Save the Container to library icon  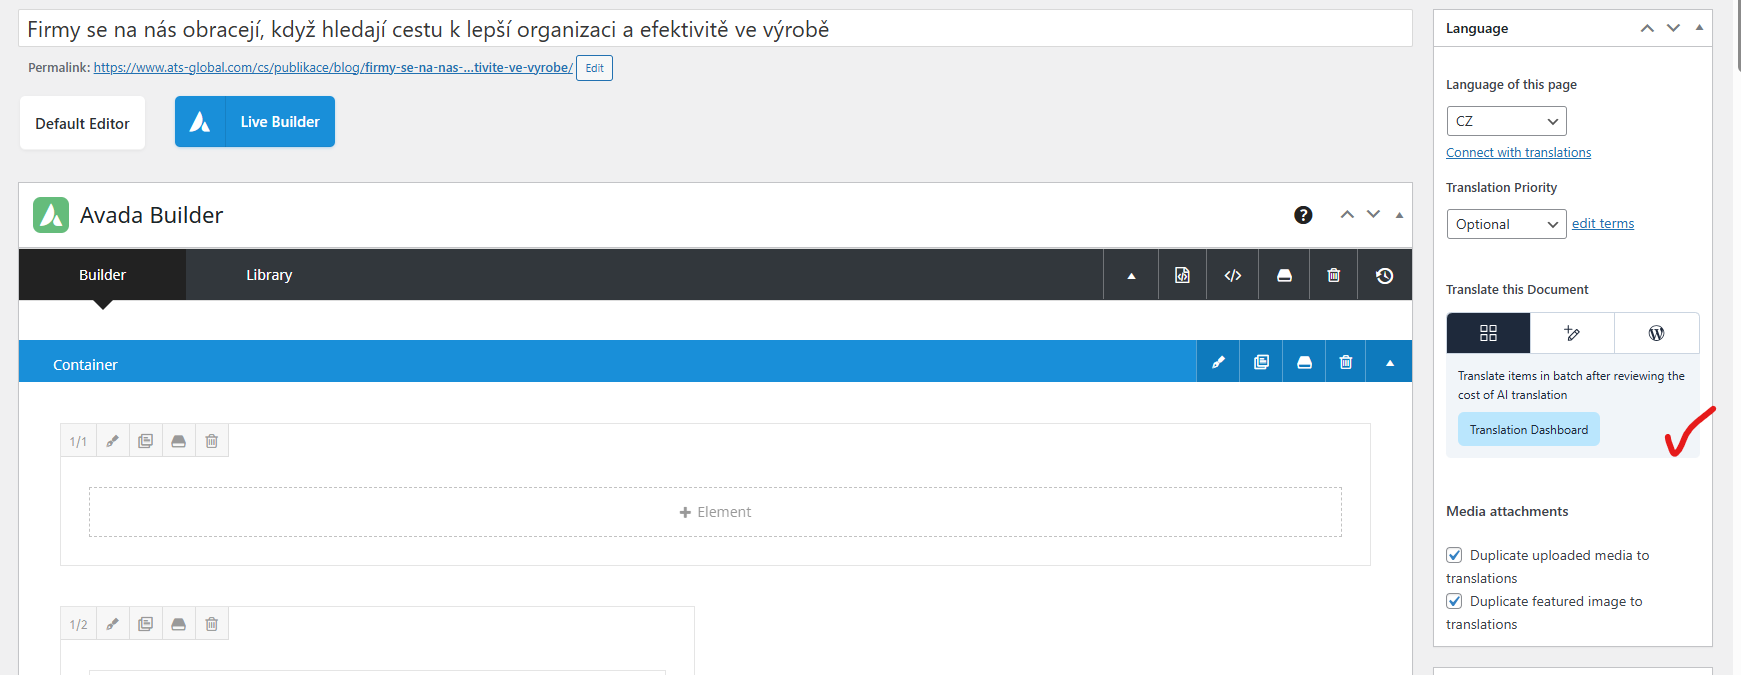pos(1304,362)
